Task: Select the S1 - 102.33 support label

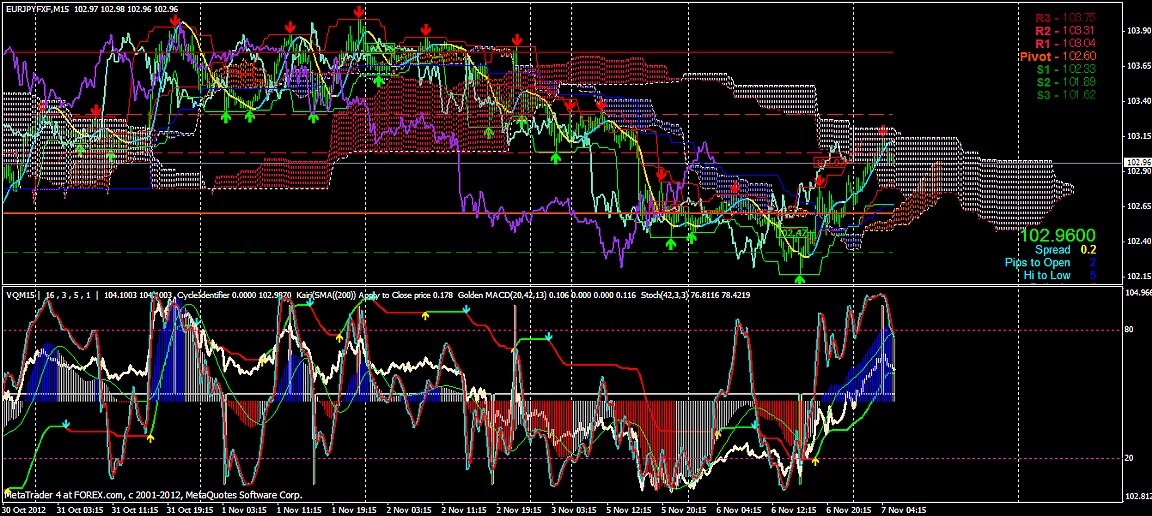Action: pos(1065,69)
